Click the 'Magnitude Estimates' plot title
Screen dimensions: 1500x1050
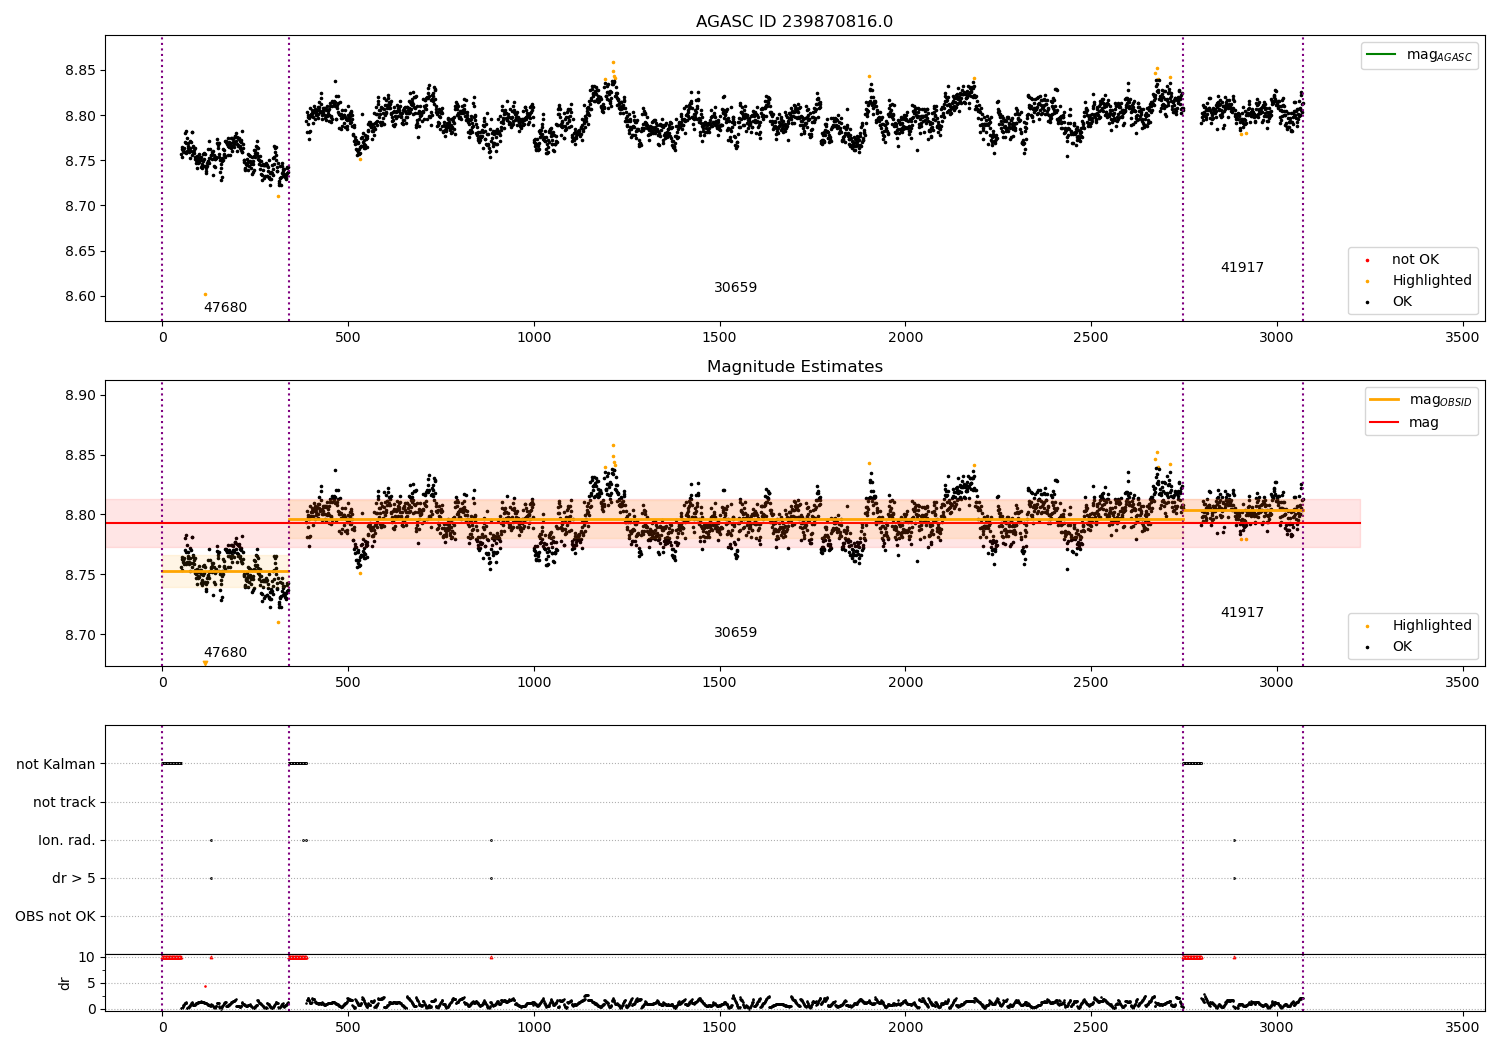(x=795, y=367)
